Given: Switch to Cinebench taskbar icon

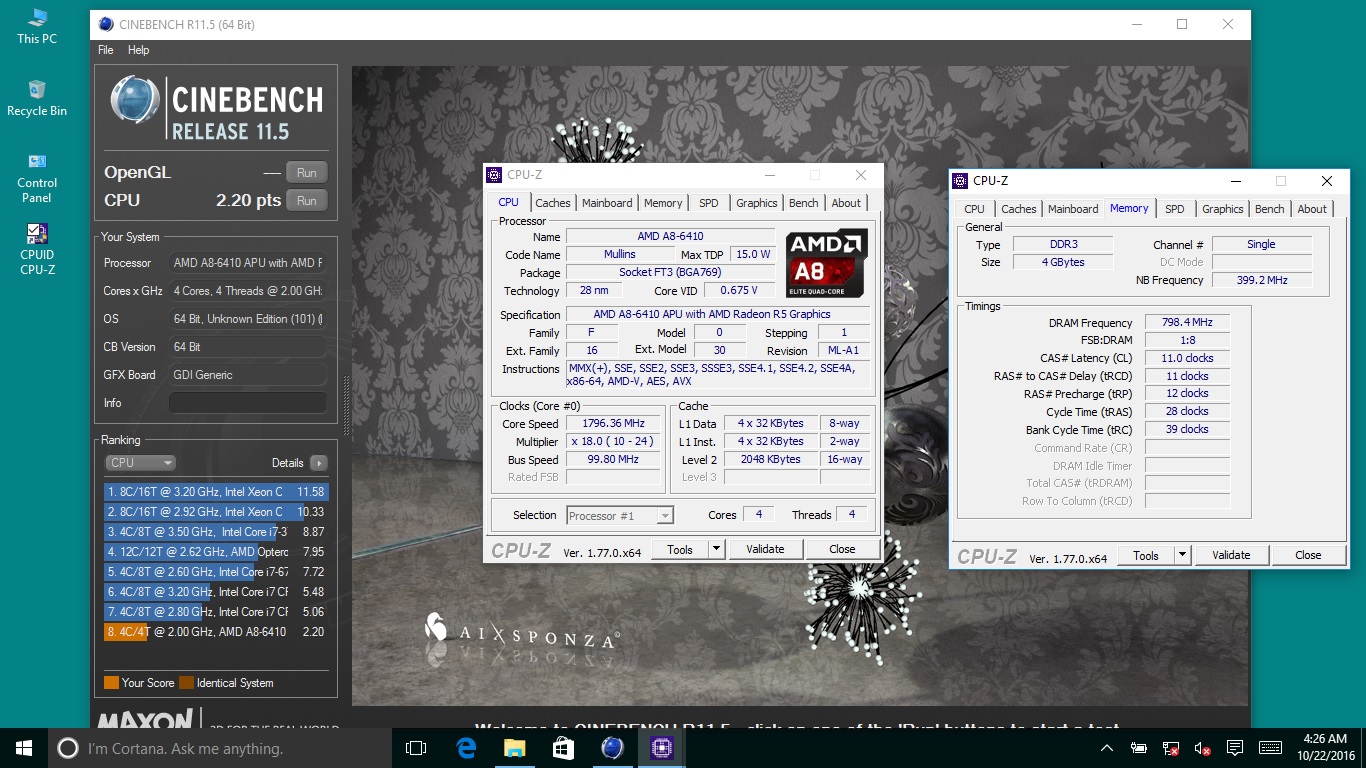Looking at the screenshot, I should tap(612, 748).
